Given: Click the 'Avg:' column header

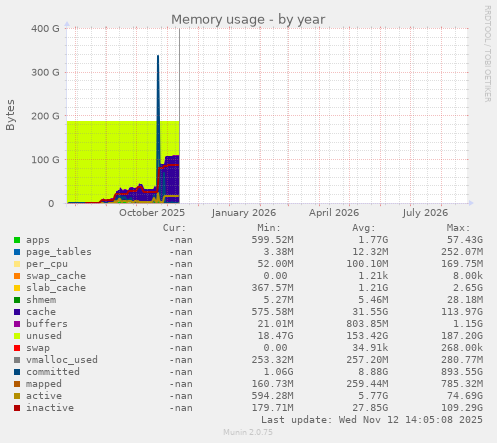Looking at the screenshot, I should pos(364,228).
